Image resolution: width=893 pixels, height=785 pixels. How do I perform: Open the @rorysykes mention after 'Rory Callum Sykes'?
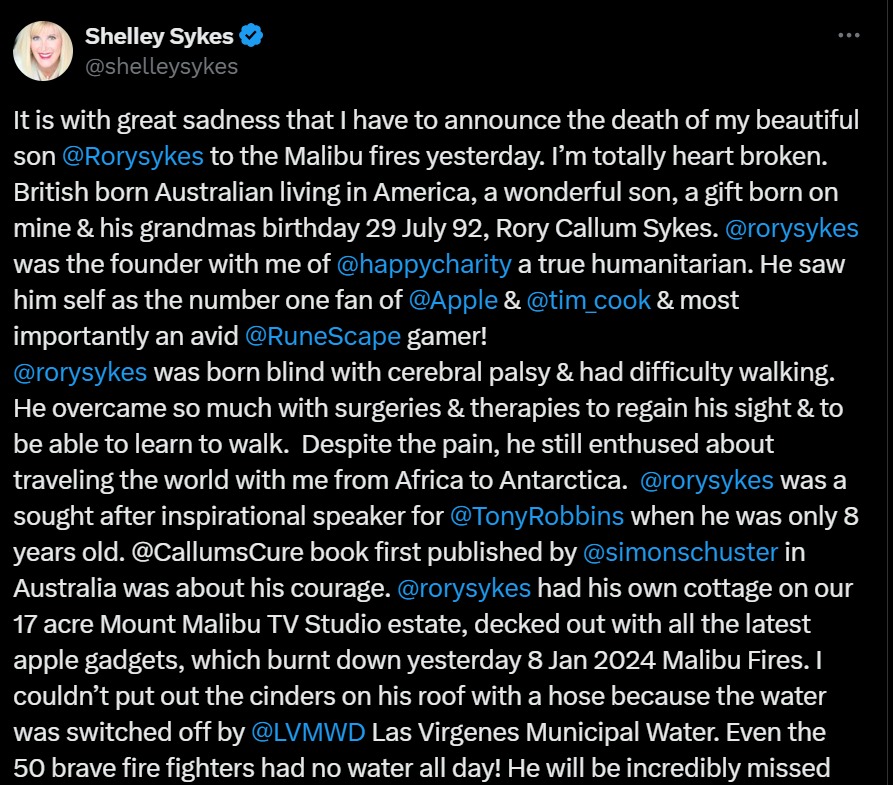tap(792, 228)
